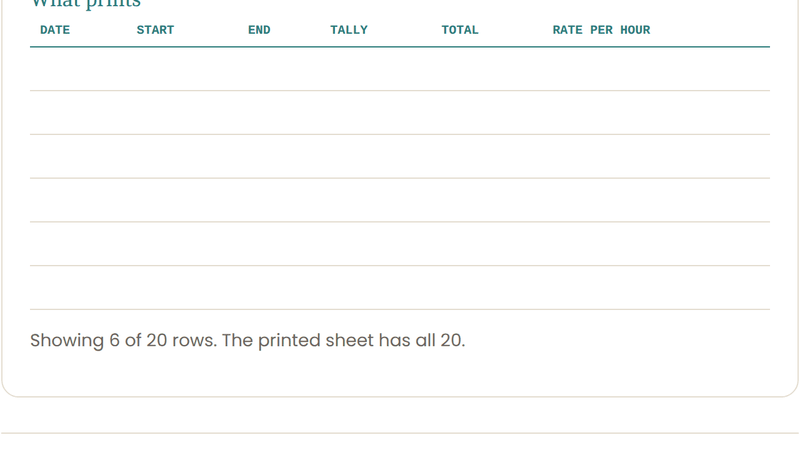Select the second blank row's START cell
The width and height of the screenshot is (800, 450).
pos(182,113)
